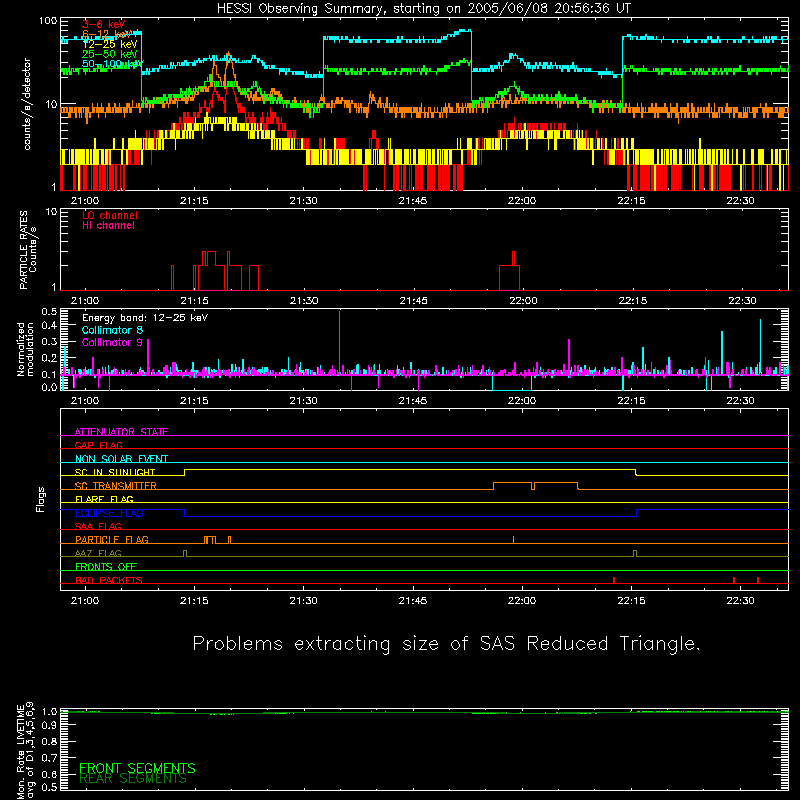800x800 pixels.
Task: Click the NON SOLAR EVENT flag label
Action: coord(121,459)
